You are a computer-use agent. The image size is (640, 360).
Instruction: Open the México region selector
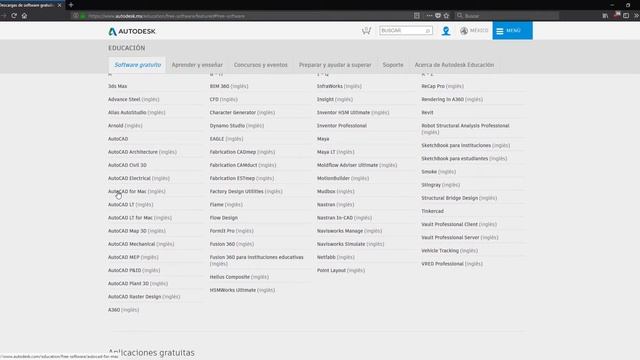click(474, 31)
